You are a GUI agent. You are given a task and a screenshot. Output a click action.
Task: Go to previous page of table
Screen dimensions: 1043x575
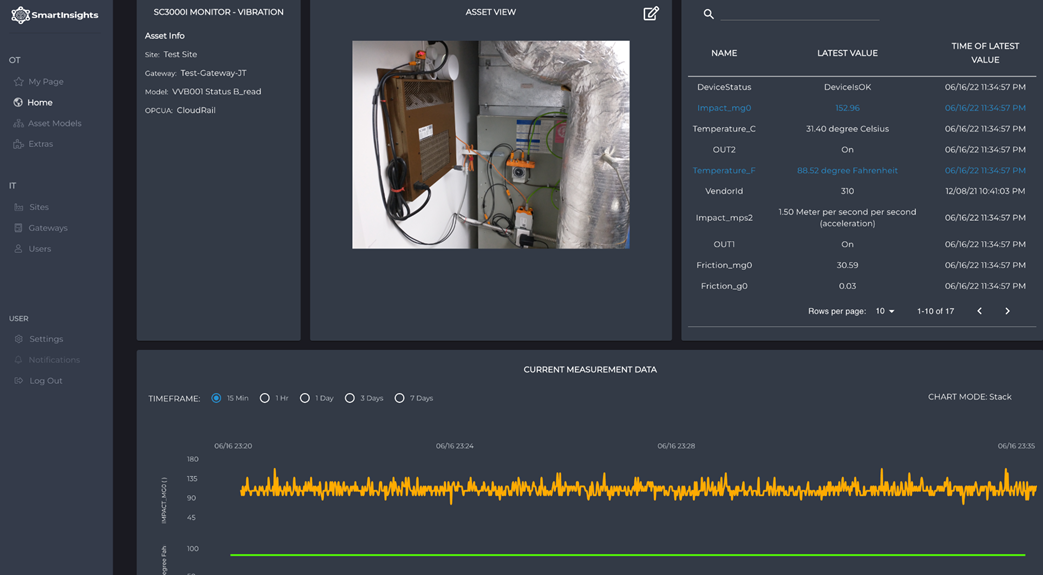click(x=979, y=311)
